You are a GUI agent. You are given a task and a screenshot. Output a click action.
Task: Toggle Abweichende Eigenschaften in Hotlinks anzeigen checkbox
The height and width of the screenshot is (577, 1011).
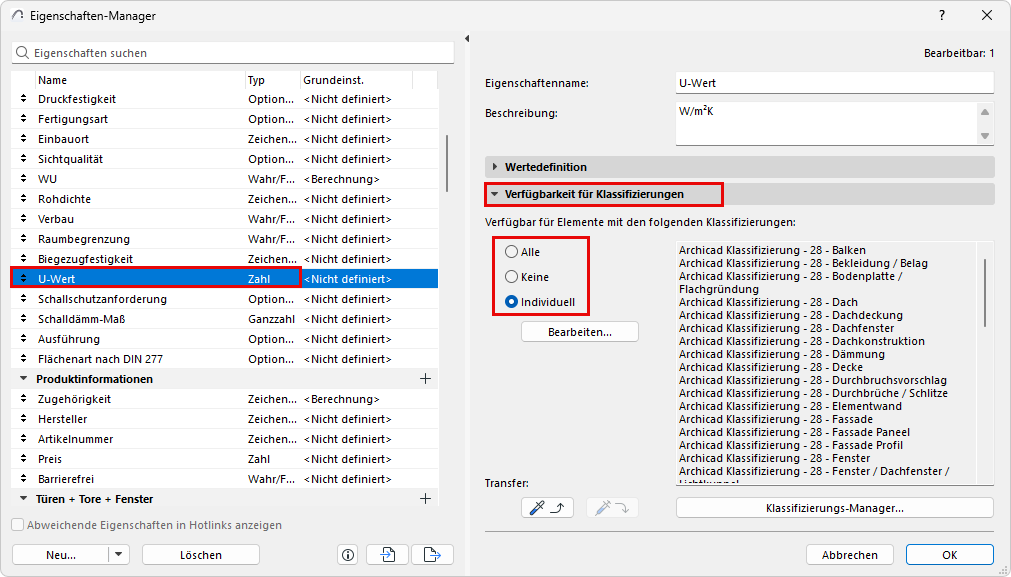(18, 525)
